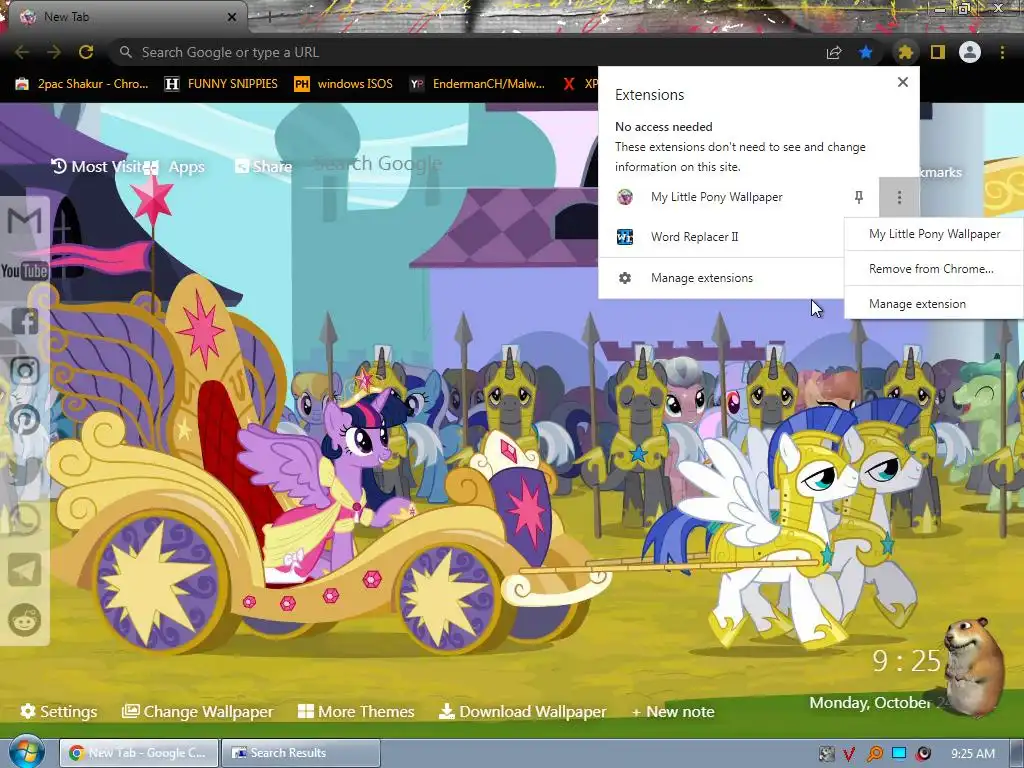
Task: Open the EndermanCH/Malw... bookmark
Action: coord(477,84)
